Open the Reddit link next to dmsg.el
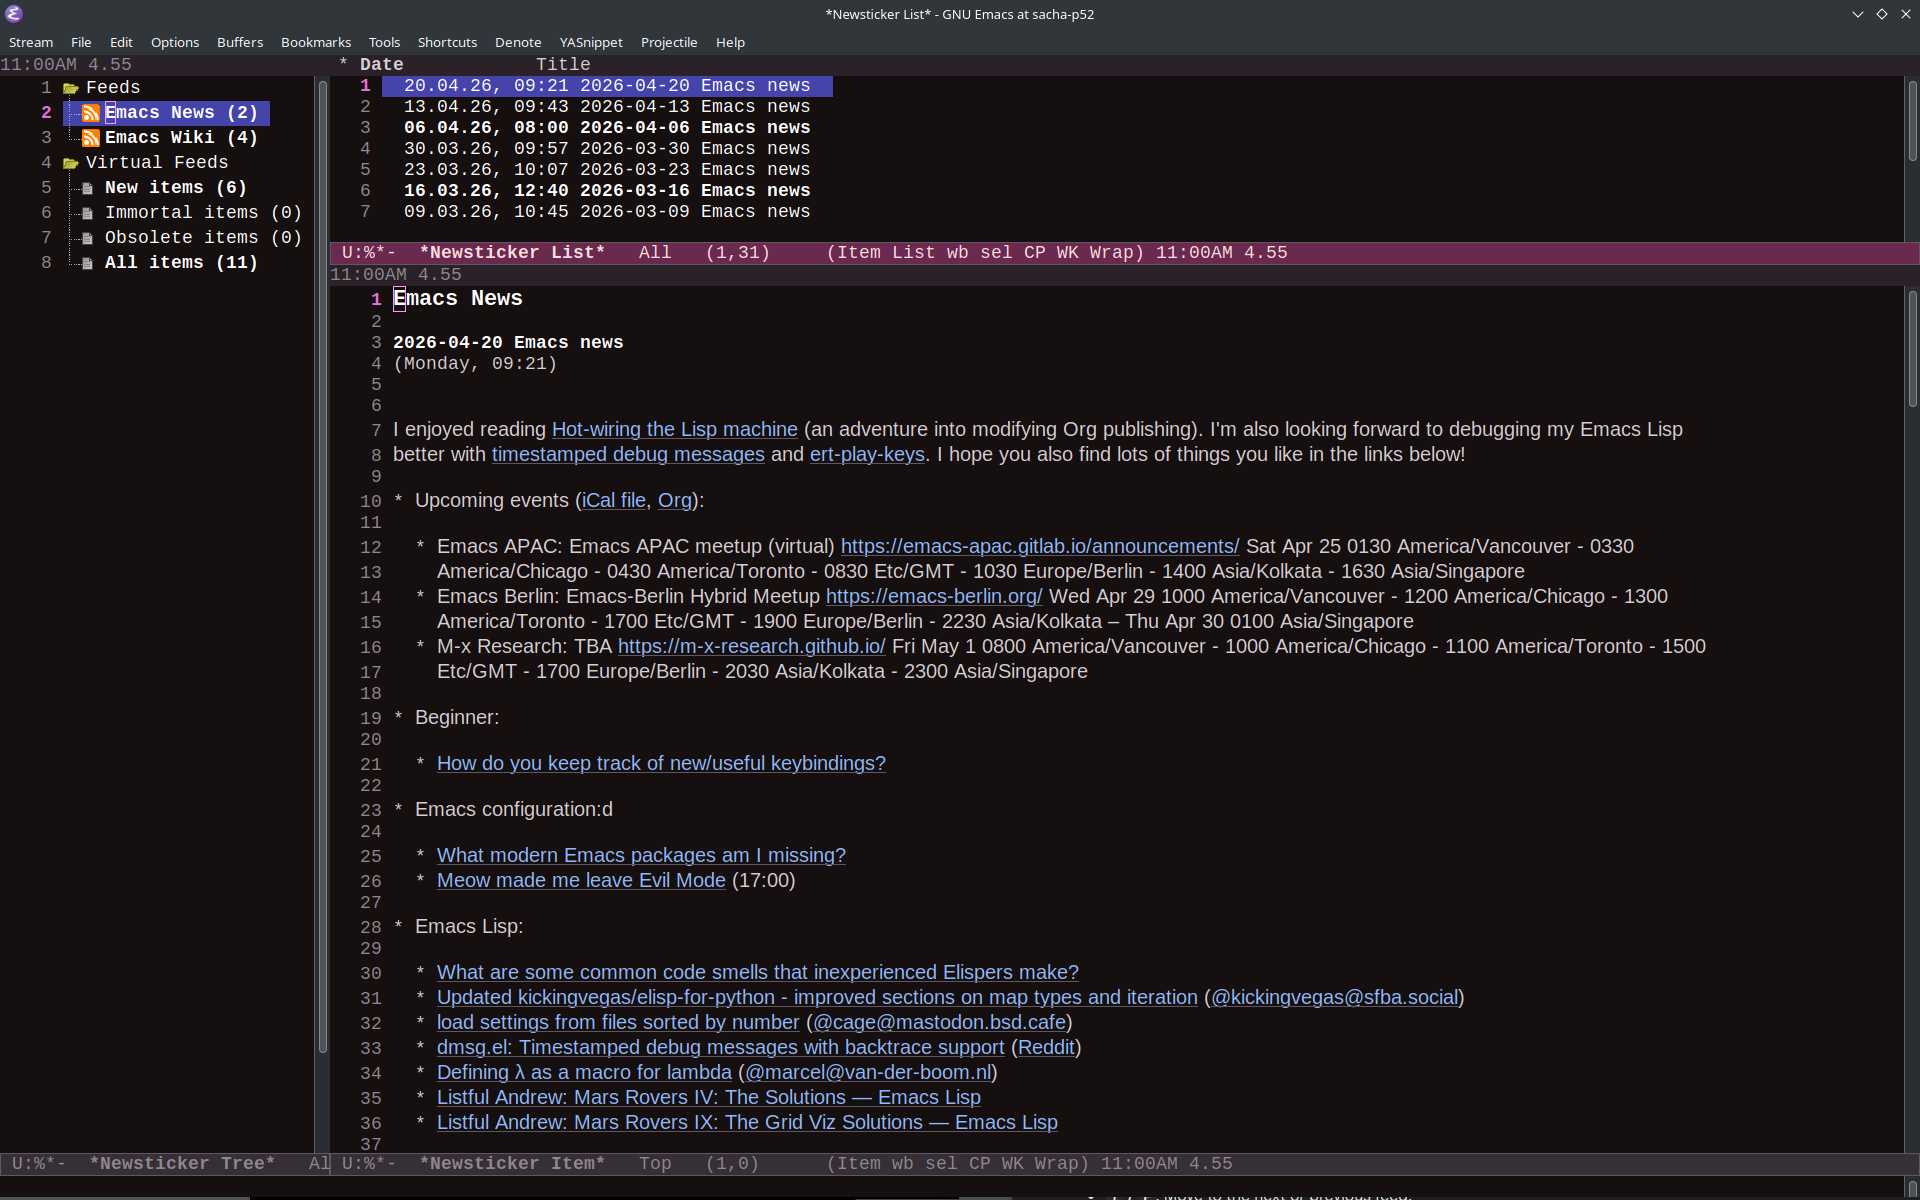This screenshot has width=1920, height=1200. (x=1046, y=1048)
